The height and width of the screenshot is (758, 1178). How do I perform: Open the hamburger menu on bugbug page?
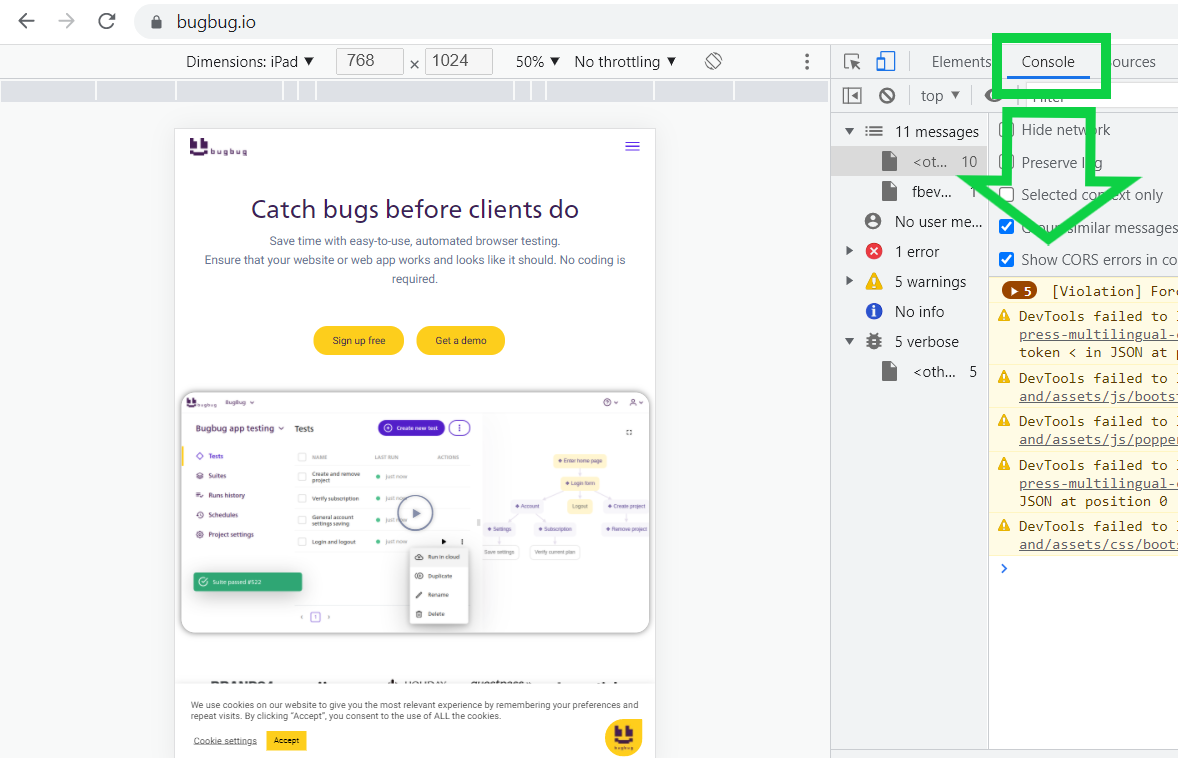[x=633, y=146]
